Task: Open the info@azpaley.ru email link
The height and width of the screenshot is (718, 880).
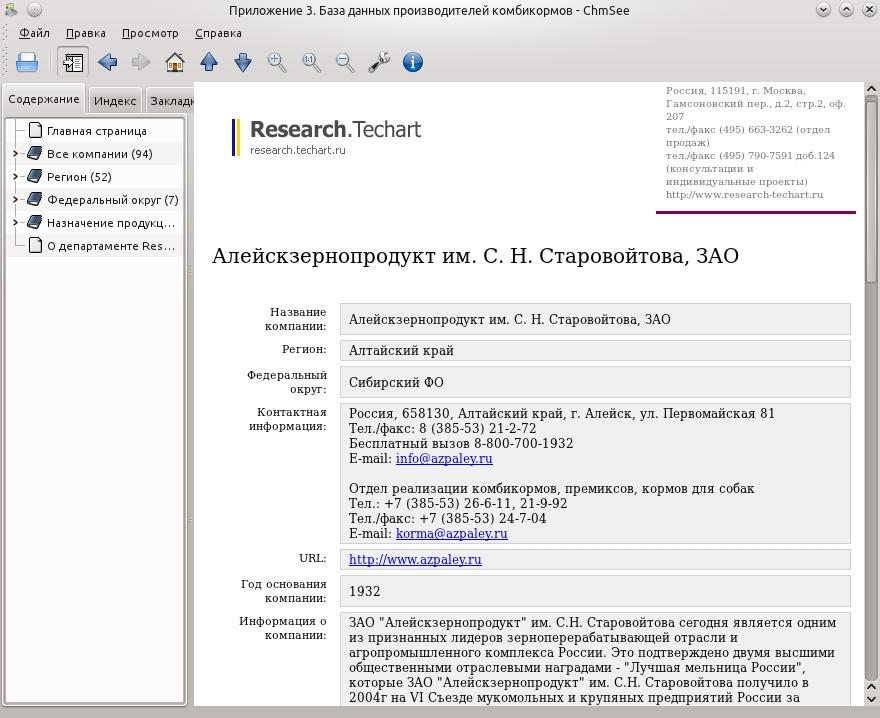Action: (x=444, y=459)
